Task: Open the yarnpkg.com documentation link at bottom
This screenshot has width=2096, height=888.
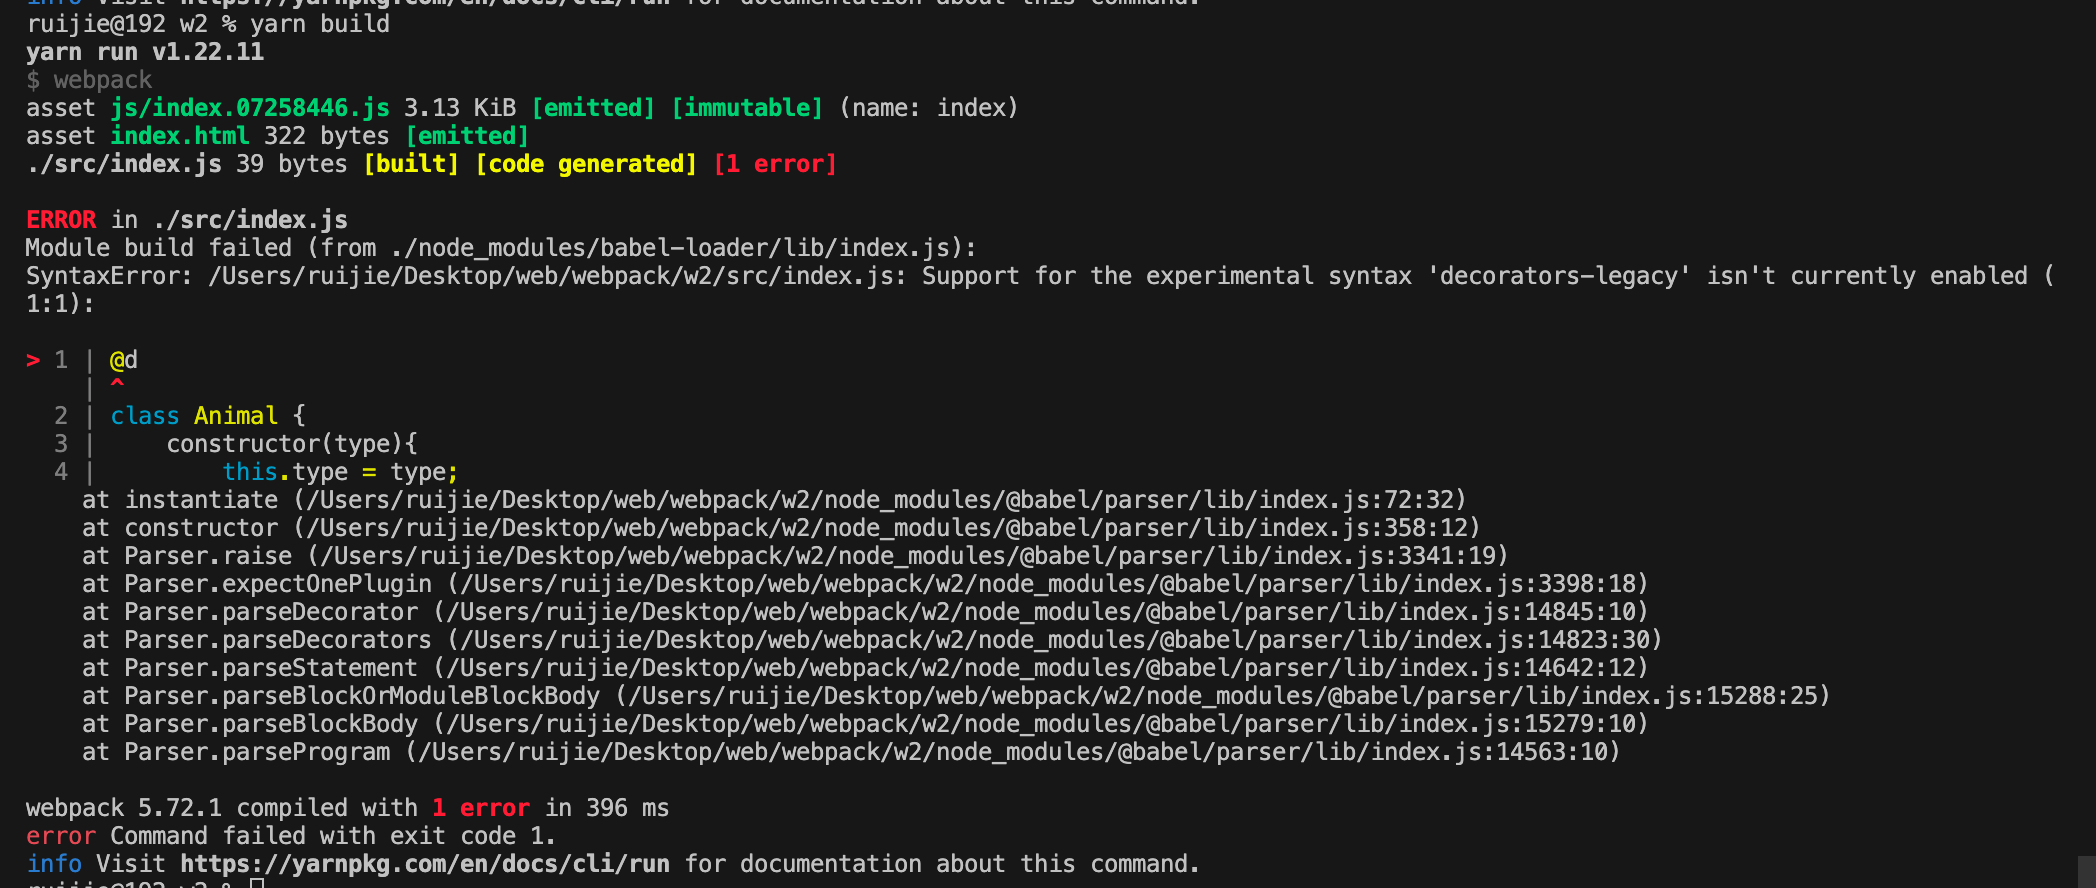Action: (424, 864)
